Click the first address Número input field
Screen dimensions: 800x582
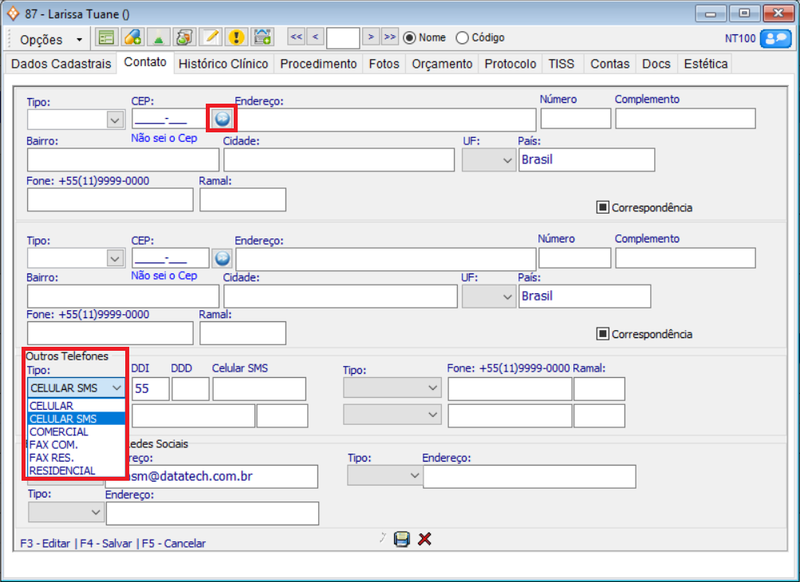575,119
